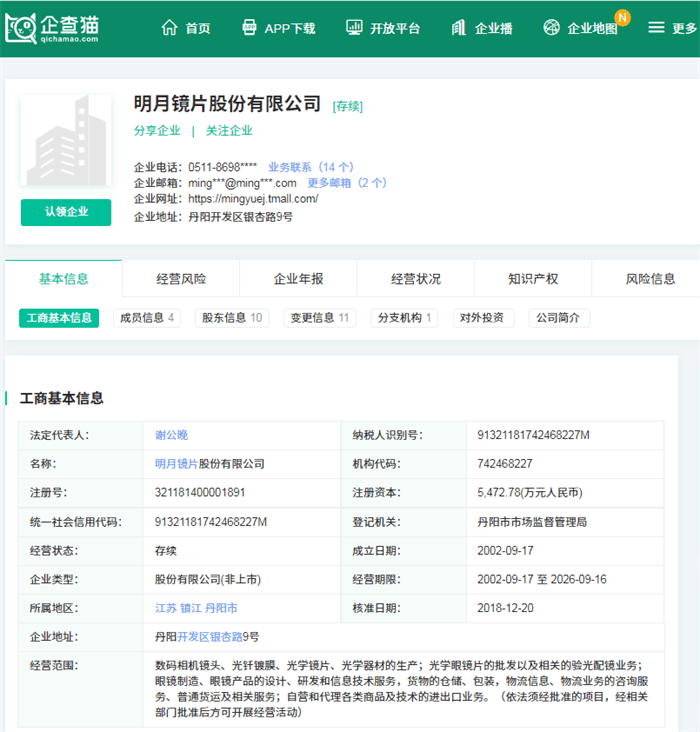700x732 pixels.
Task: Click 经营状态 value 存续 in table
Action: click(166, 551)
